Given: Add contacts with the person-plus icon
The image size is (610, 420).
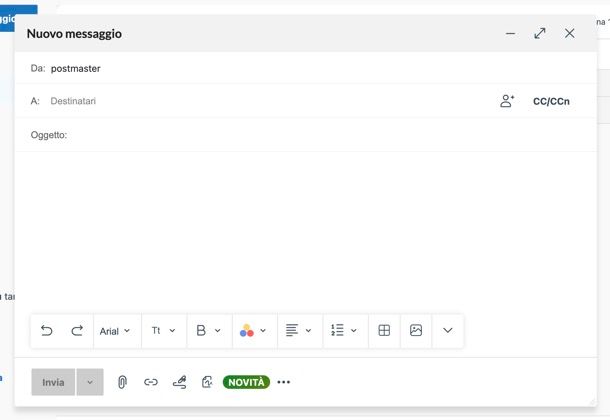Looking at the screenshot, I should click(507, 101).
